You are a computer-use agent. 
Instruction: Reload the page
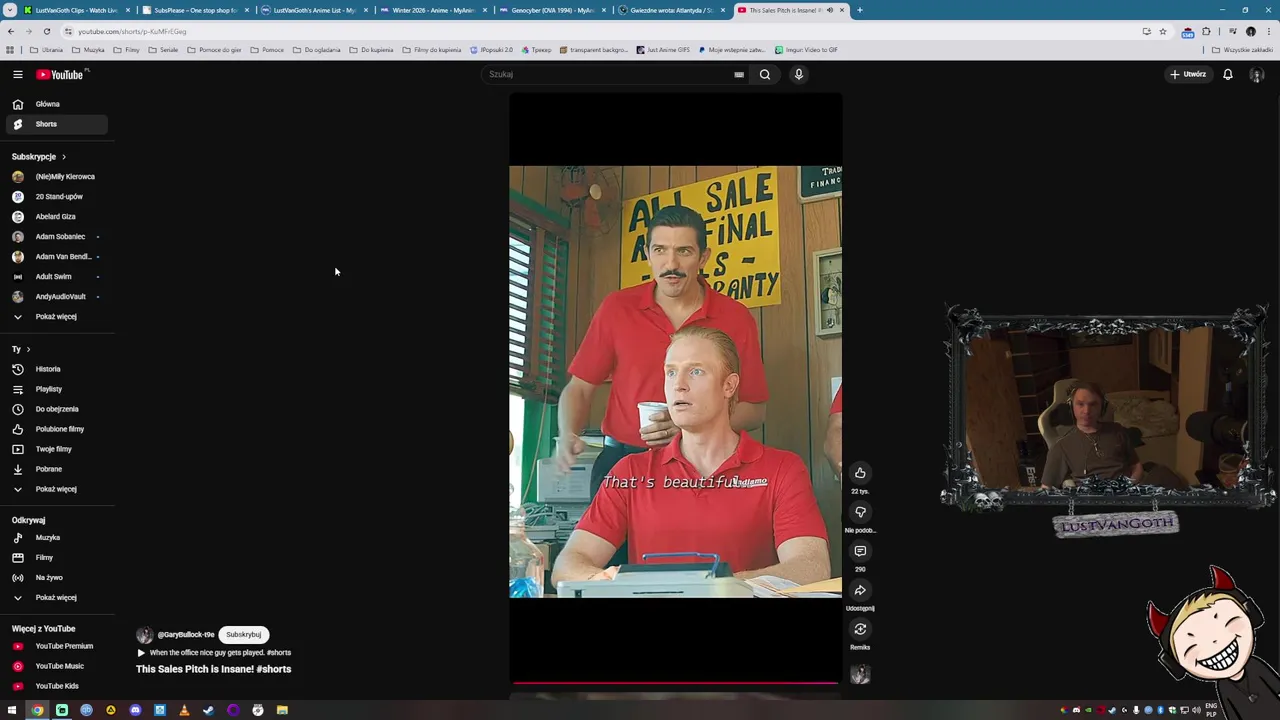(46, 31)
